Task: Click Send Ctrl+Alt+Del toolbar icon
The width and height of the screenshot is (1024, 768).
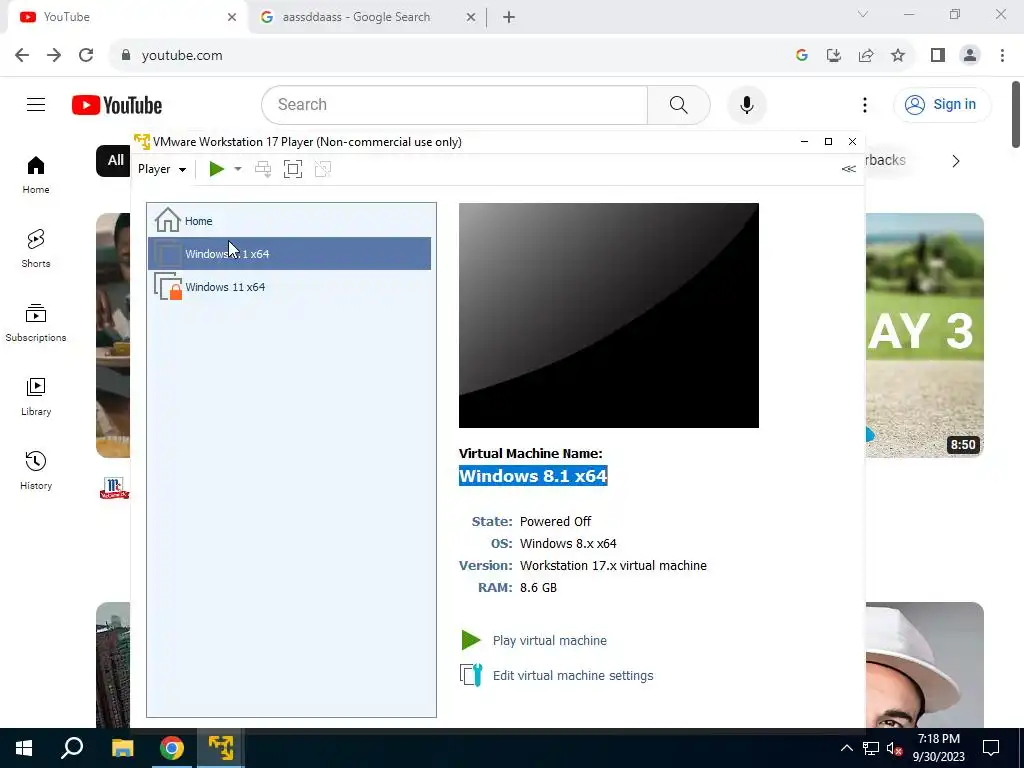Action: pos(263,169)
